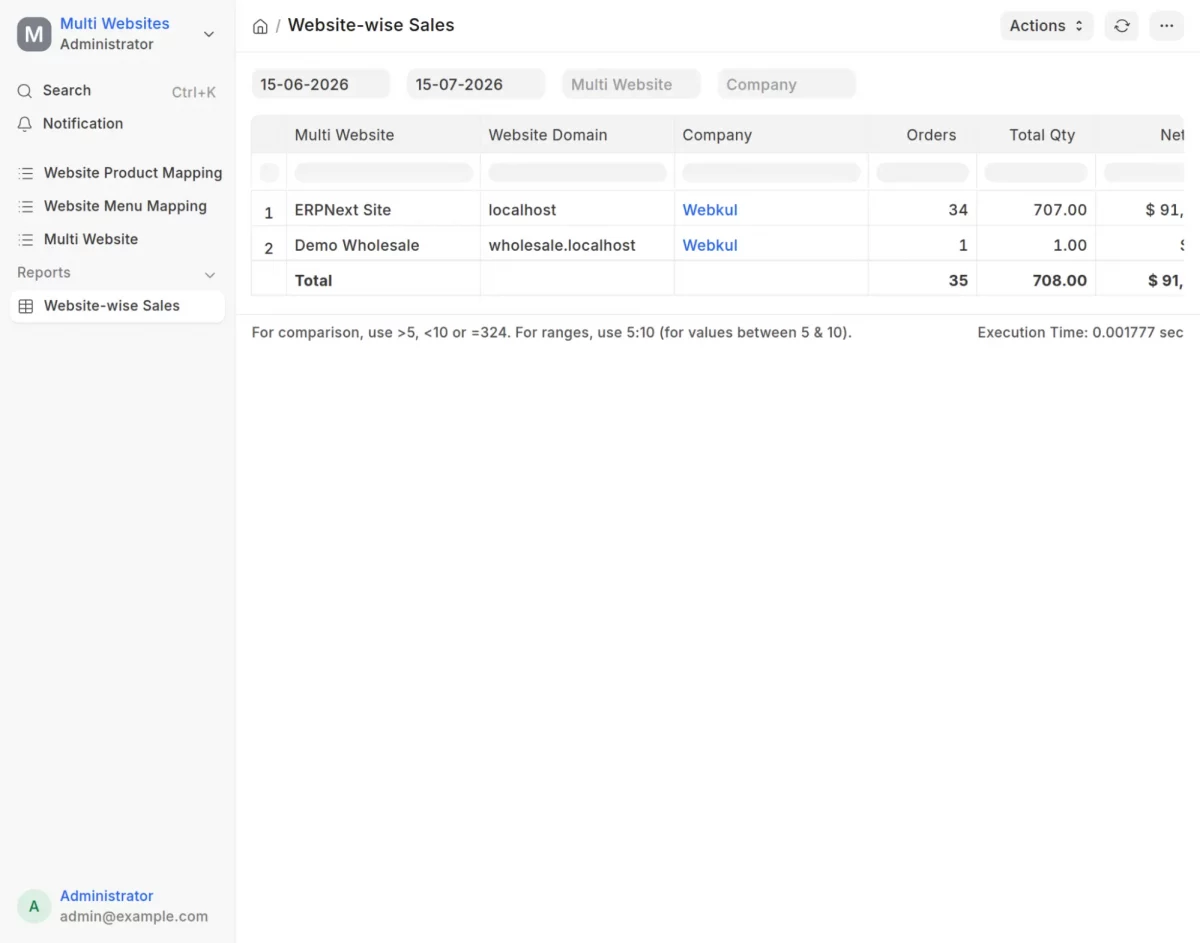Click the admin@example.com text
The width and height of the screenshot is (1200, 943).
pos(134,916)
